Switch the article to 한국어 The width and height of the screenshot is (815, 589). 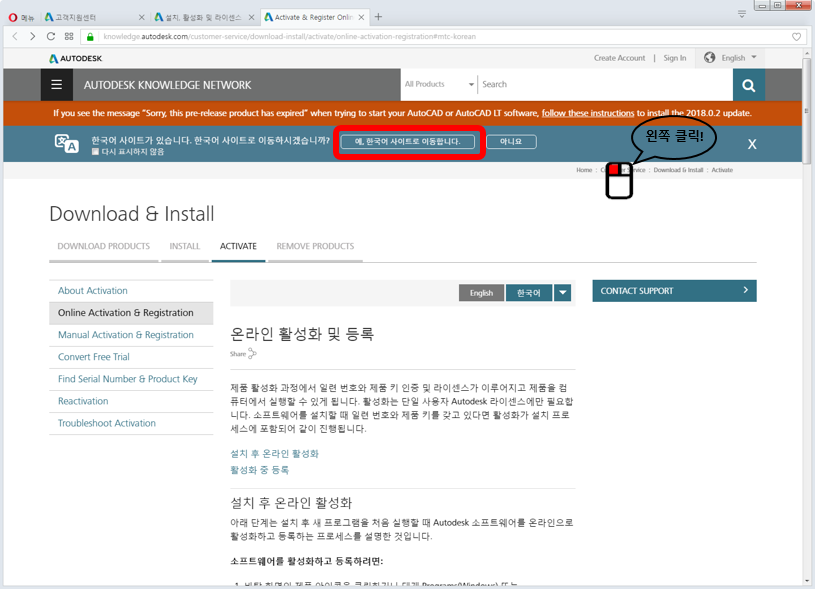tap(529, 293)
